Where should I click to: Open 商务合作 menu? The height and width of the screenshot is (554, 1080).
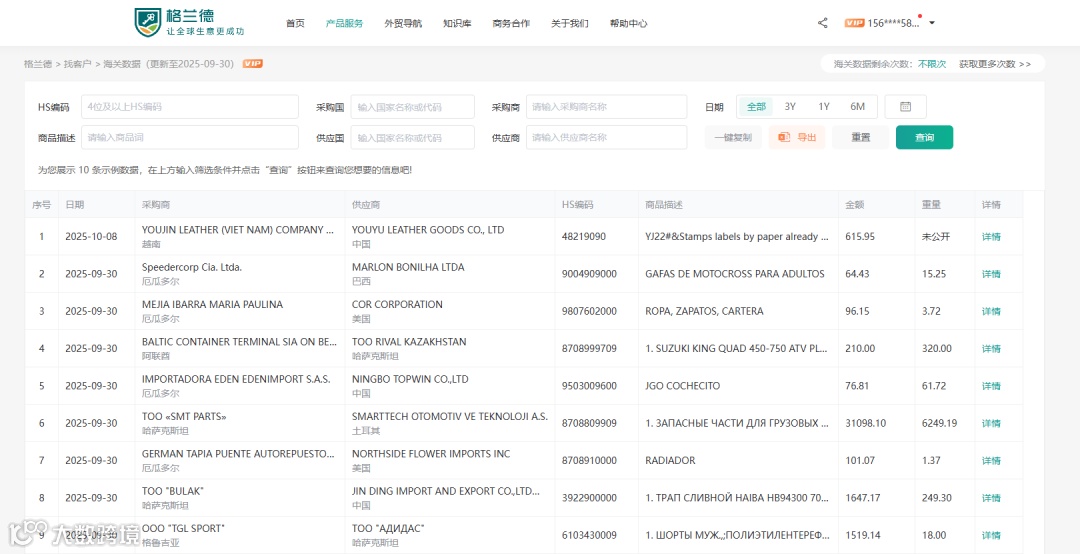[511, 23]
